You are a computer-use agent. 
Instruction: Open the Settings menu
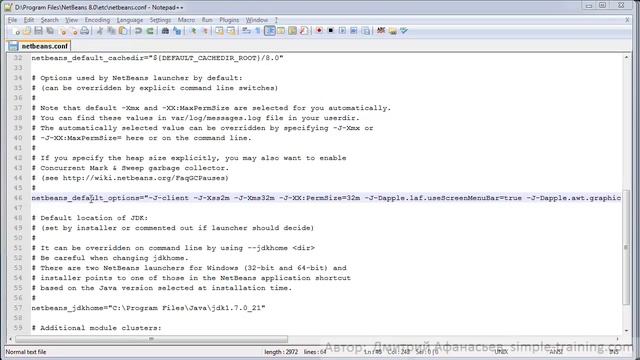coord(160,20)
